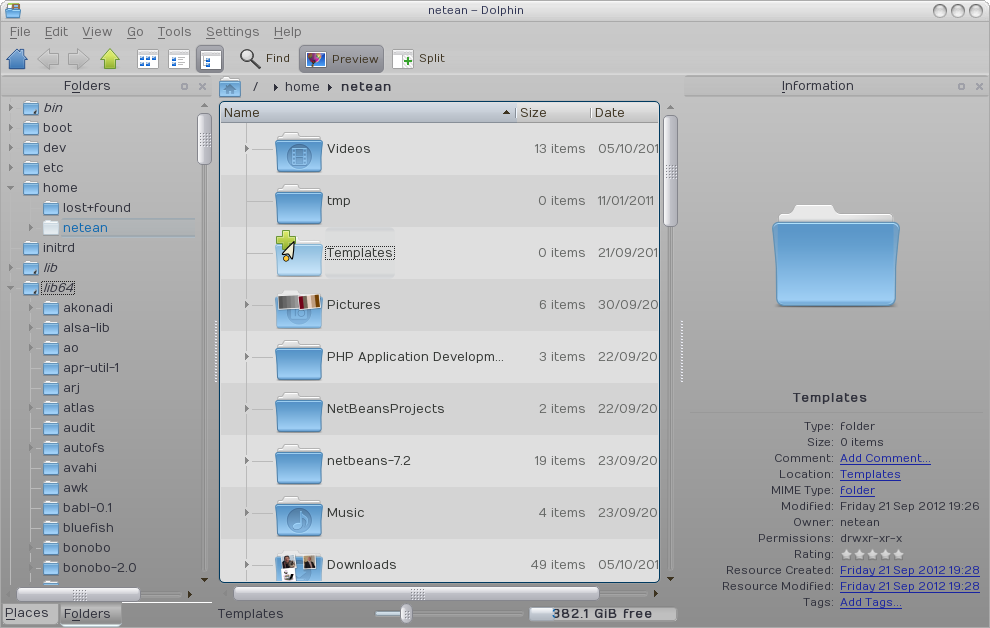Viewport: 990px width, 628px height.
Task: Expand the Music folder row
Action: tap(247, 513)
